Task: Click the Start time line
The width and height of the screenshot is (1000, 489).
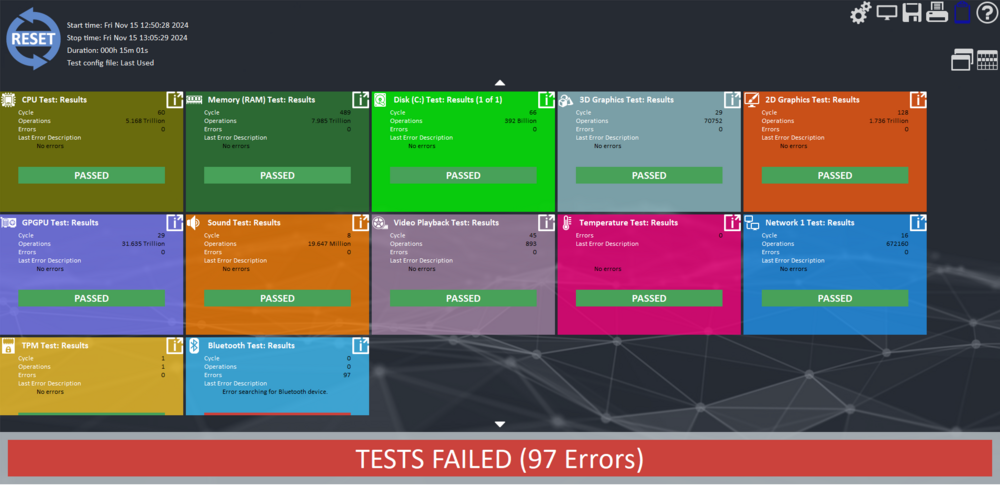Action: [128, 25]
